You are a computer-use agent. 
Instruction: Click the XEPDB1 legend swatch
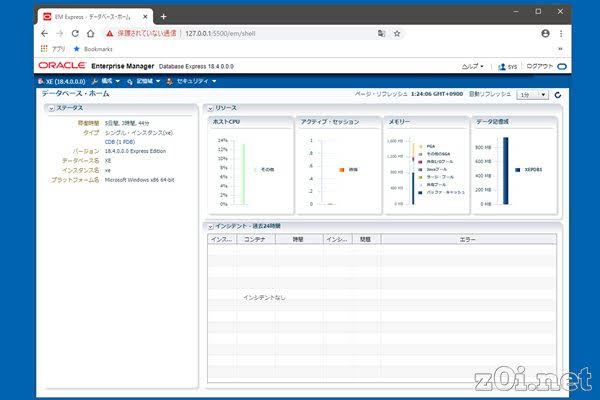pyautogui.click(x=518, y=170)
